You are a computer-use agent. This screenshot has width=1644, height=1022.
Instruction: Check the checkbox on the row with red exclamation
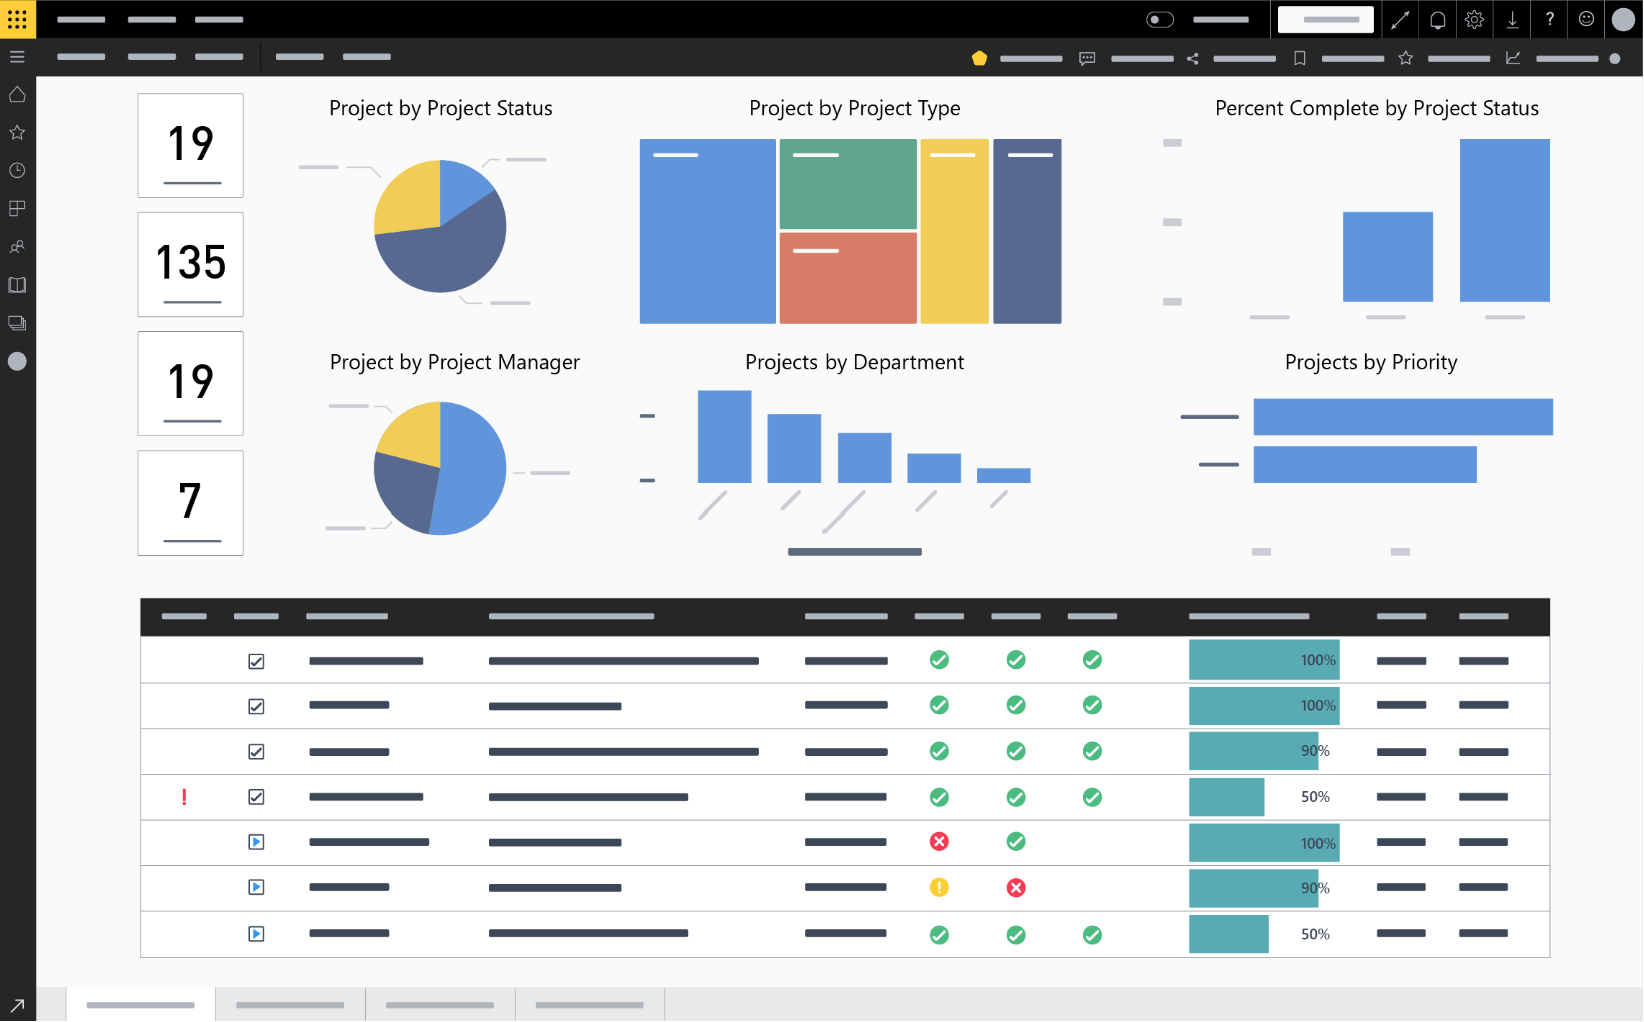256,797
